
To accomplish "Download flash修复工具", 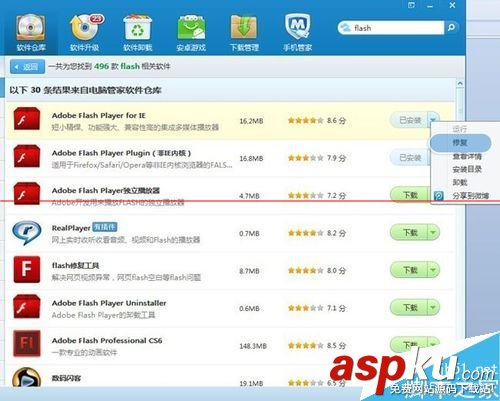I will [409, 270].
